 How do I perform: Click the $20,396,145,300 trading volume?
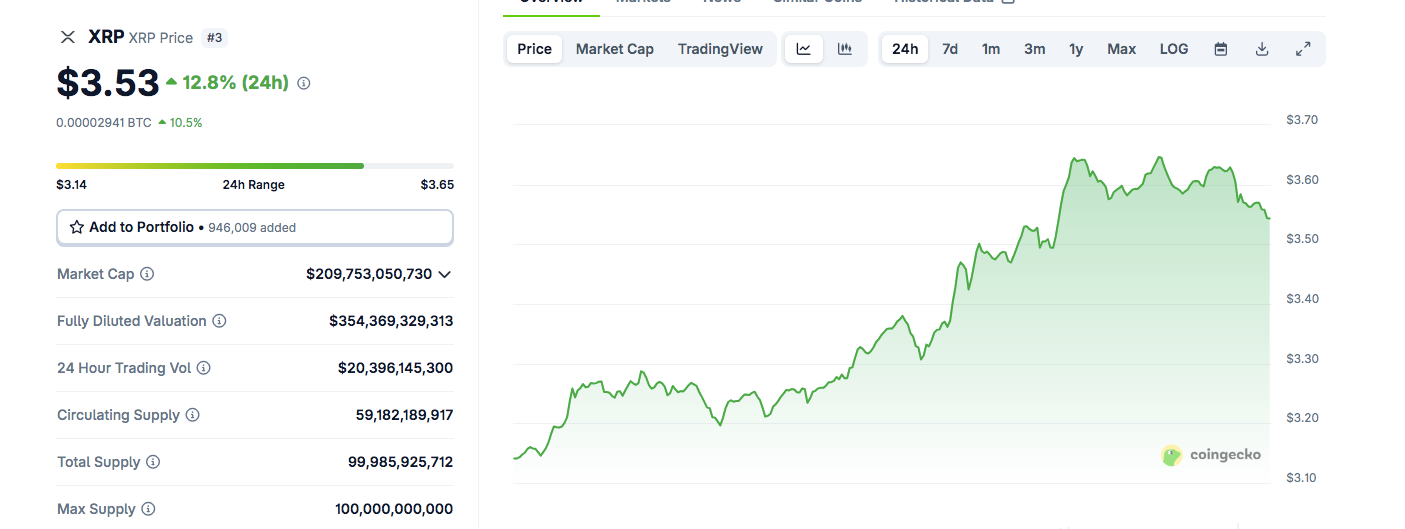pos(395,368)
